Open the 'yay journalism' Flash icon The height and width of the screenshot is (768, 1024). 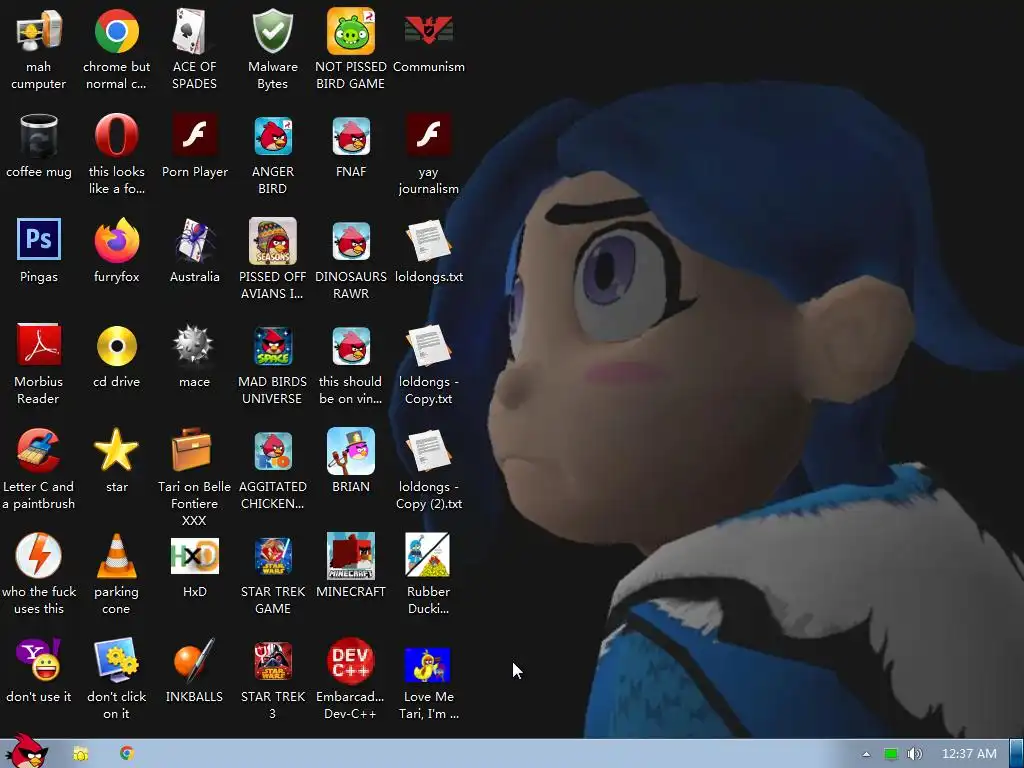pyautogui.click(x=428, y=135)
